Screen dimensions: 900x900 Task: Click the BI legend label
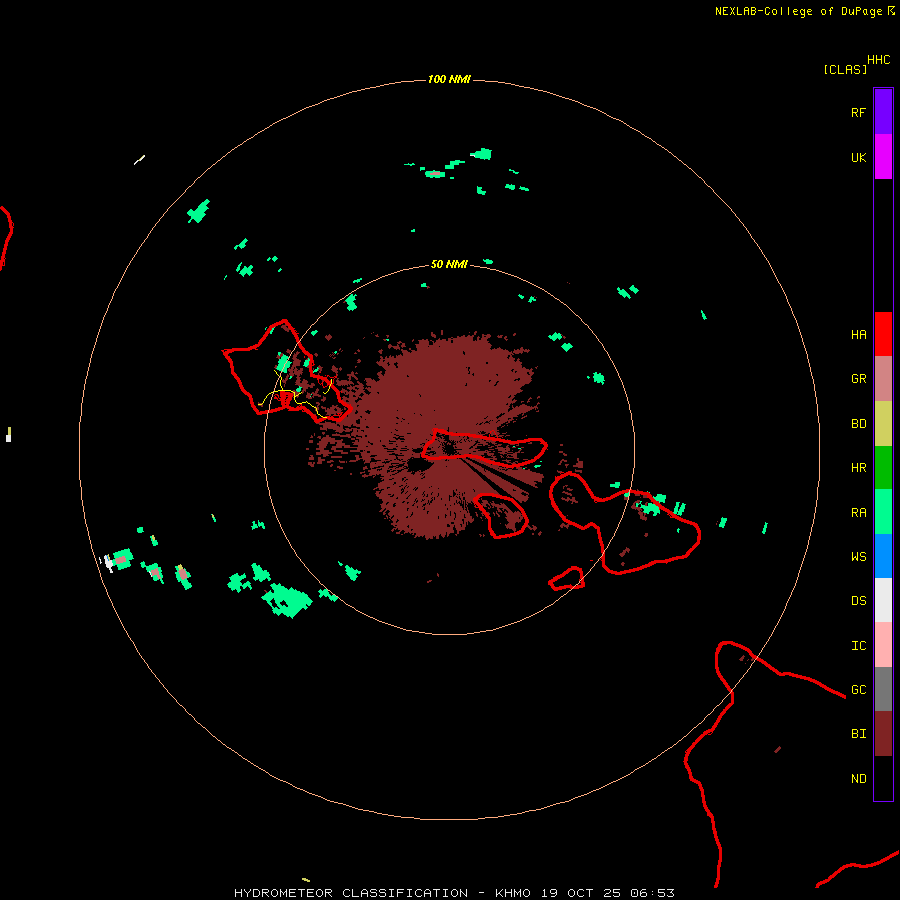tap(858, 734)
